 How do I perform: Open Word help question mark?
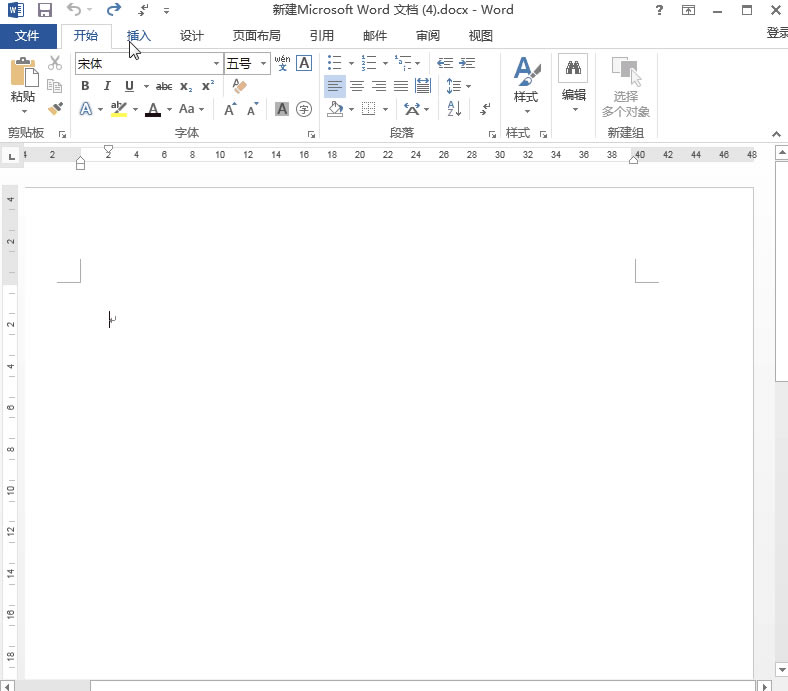pos(659,10)
